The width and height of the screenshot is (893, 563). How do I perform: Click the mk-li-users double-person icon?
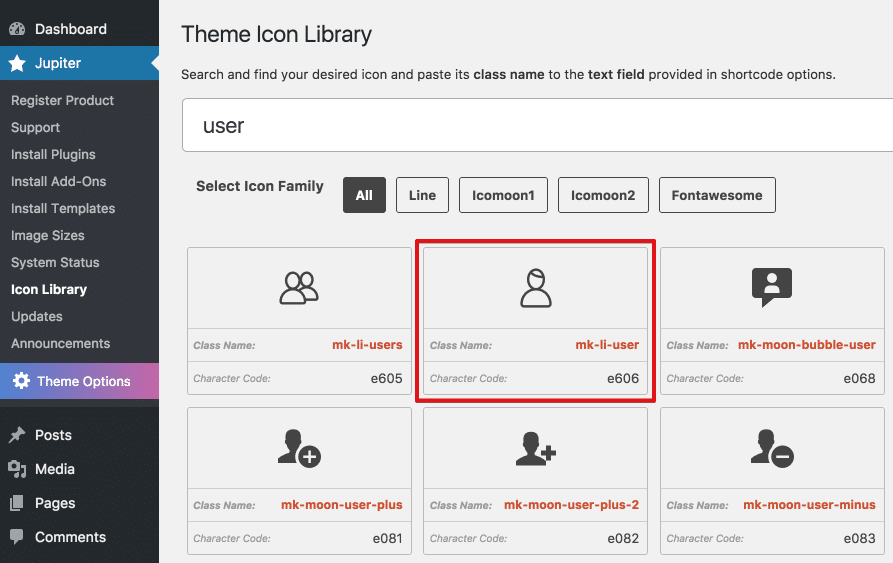299,288
